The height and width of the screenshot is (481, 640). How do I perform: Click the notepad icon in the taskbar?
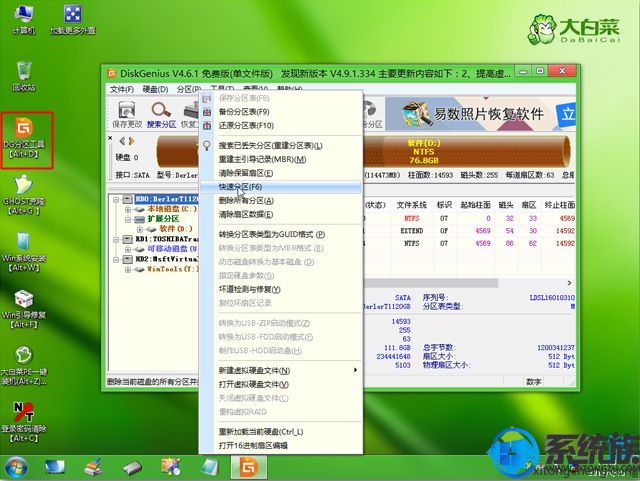tap(210, 467)
